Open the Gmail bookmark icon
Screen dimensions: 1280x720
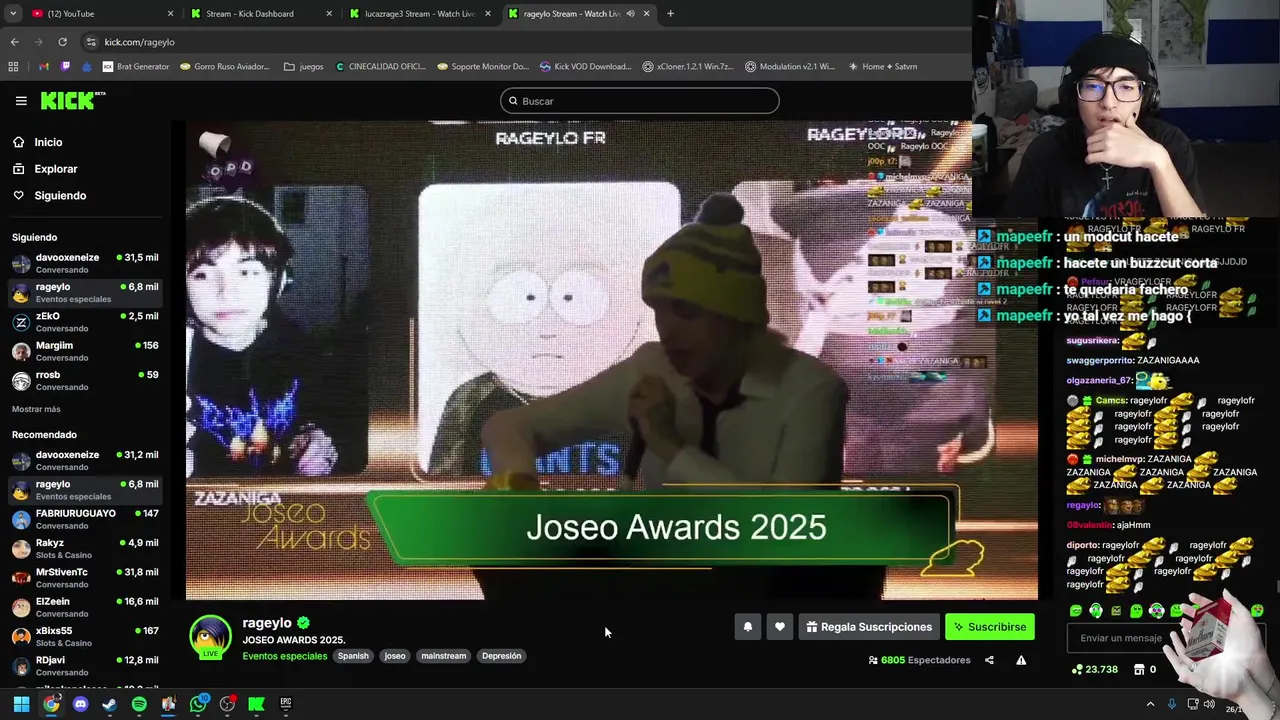pyautogui.click(x=43, y=67)
